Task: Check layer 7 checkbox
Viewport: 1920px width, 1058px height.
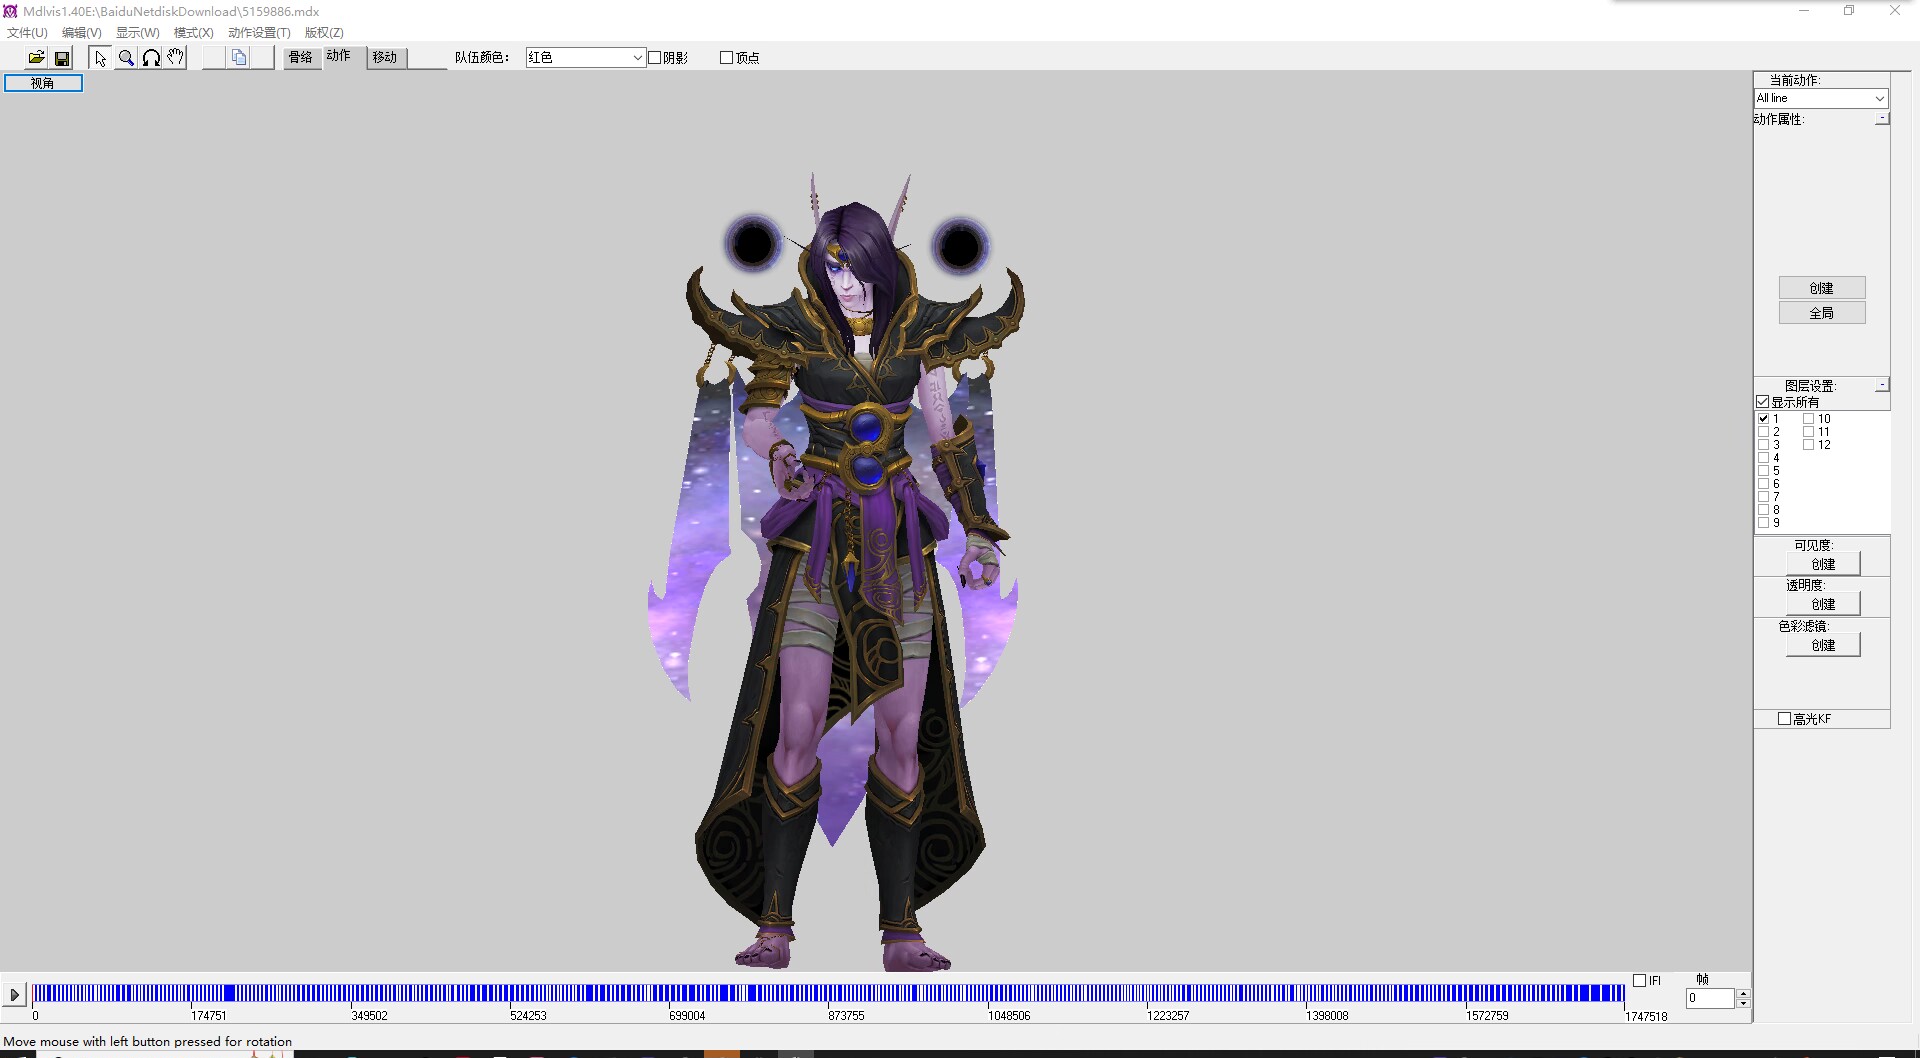Action: pos(1764,497)
